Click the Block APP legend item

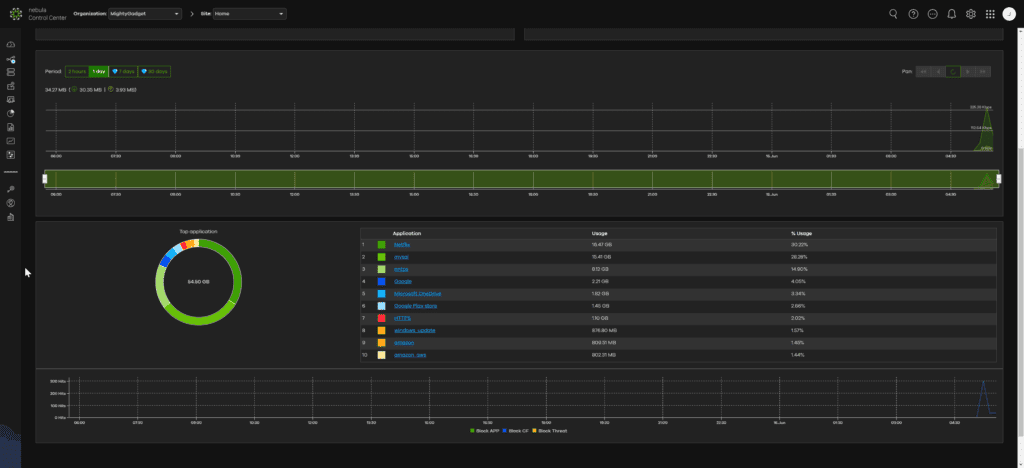(x=486, y=430)
